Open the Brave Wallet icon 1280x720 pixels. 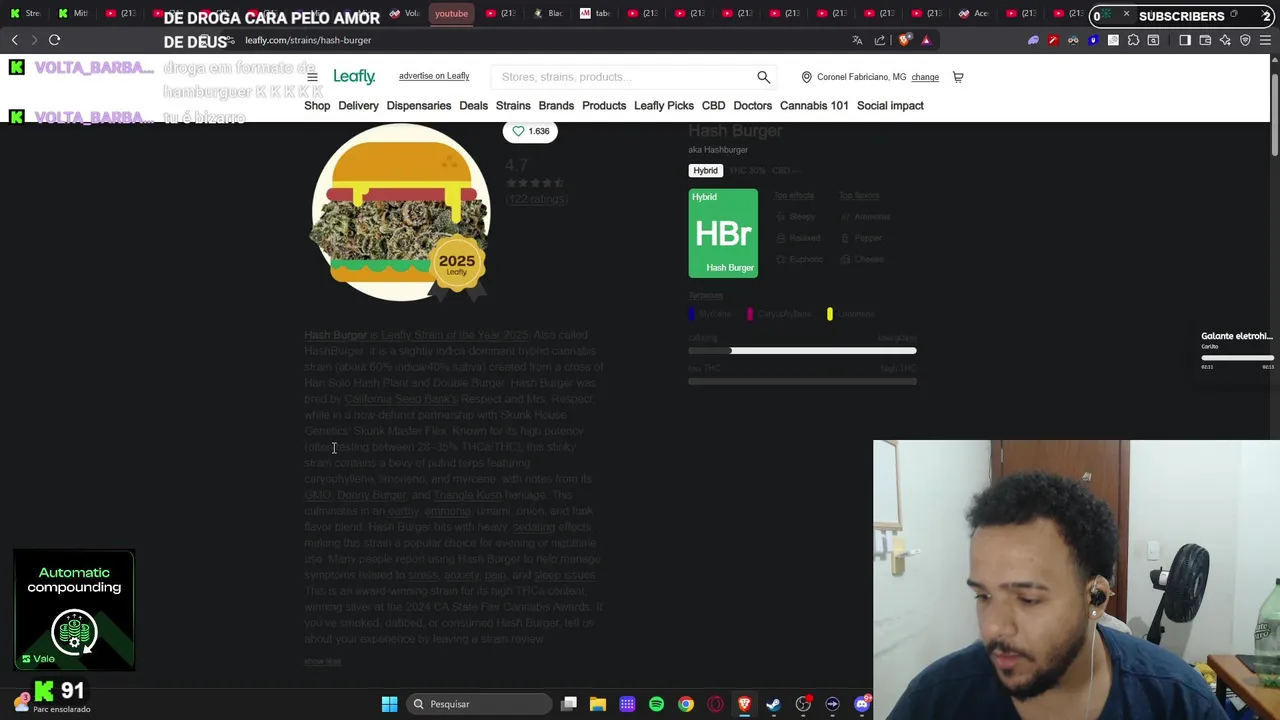1205,40
